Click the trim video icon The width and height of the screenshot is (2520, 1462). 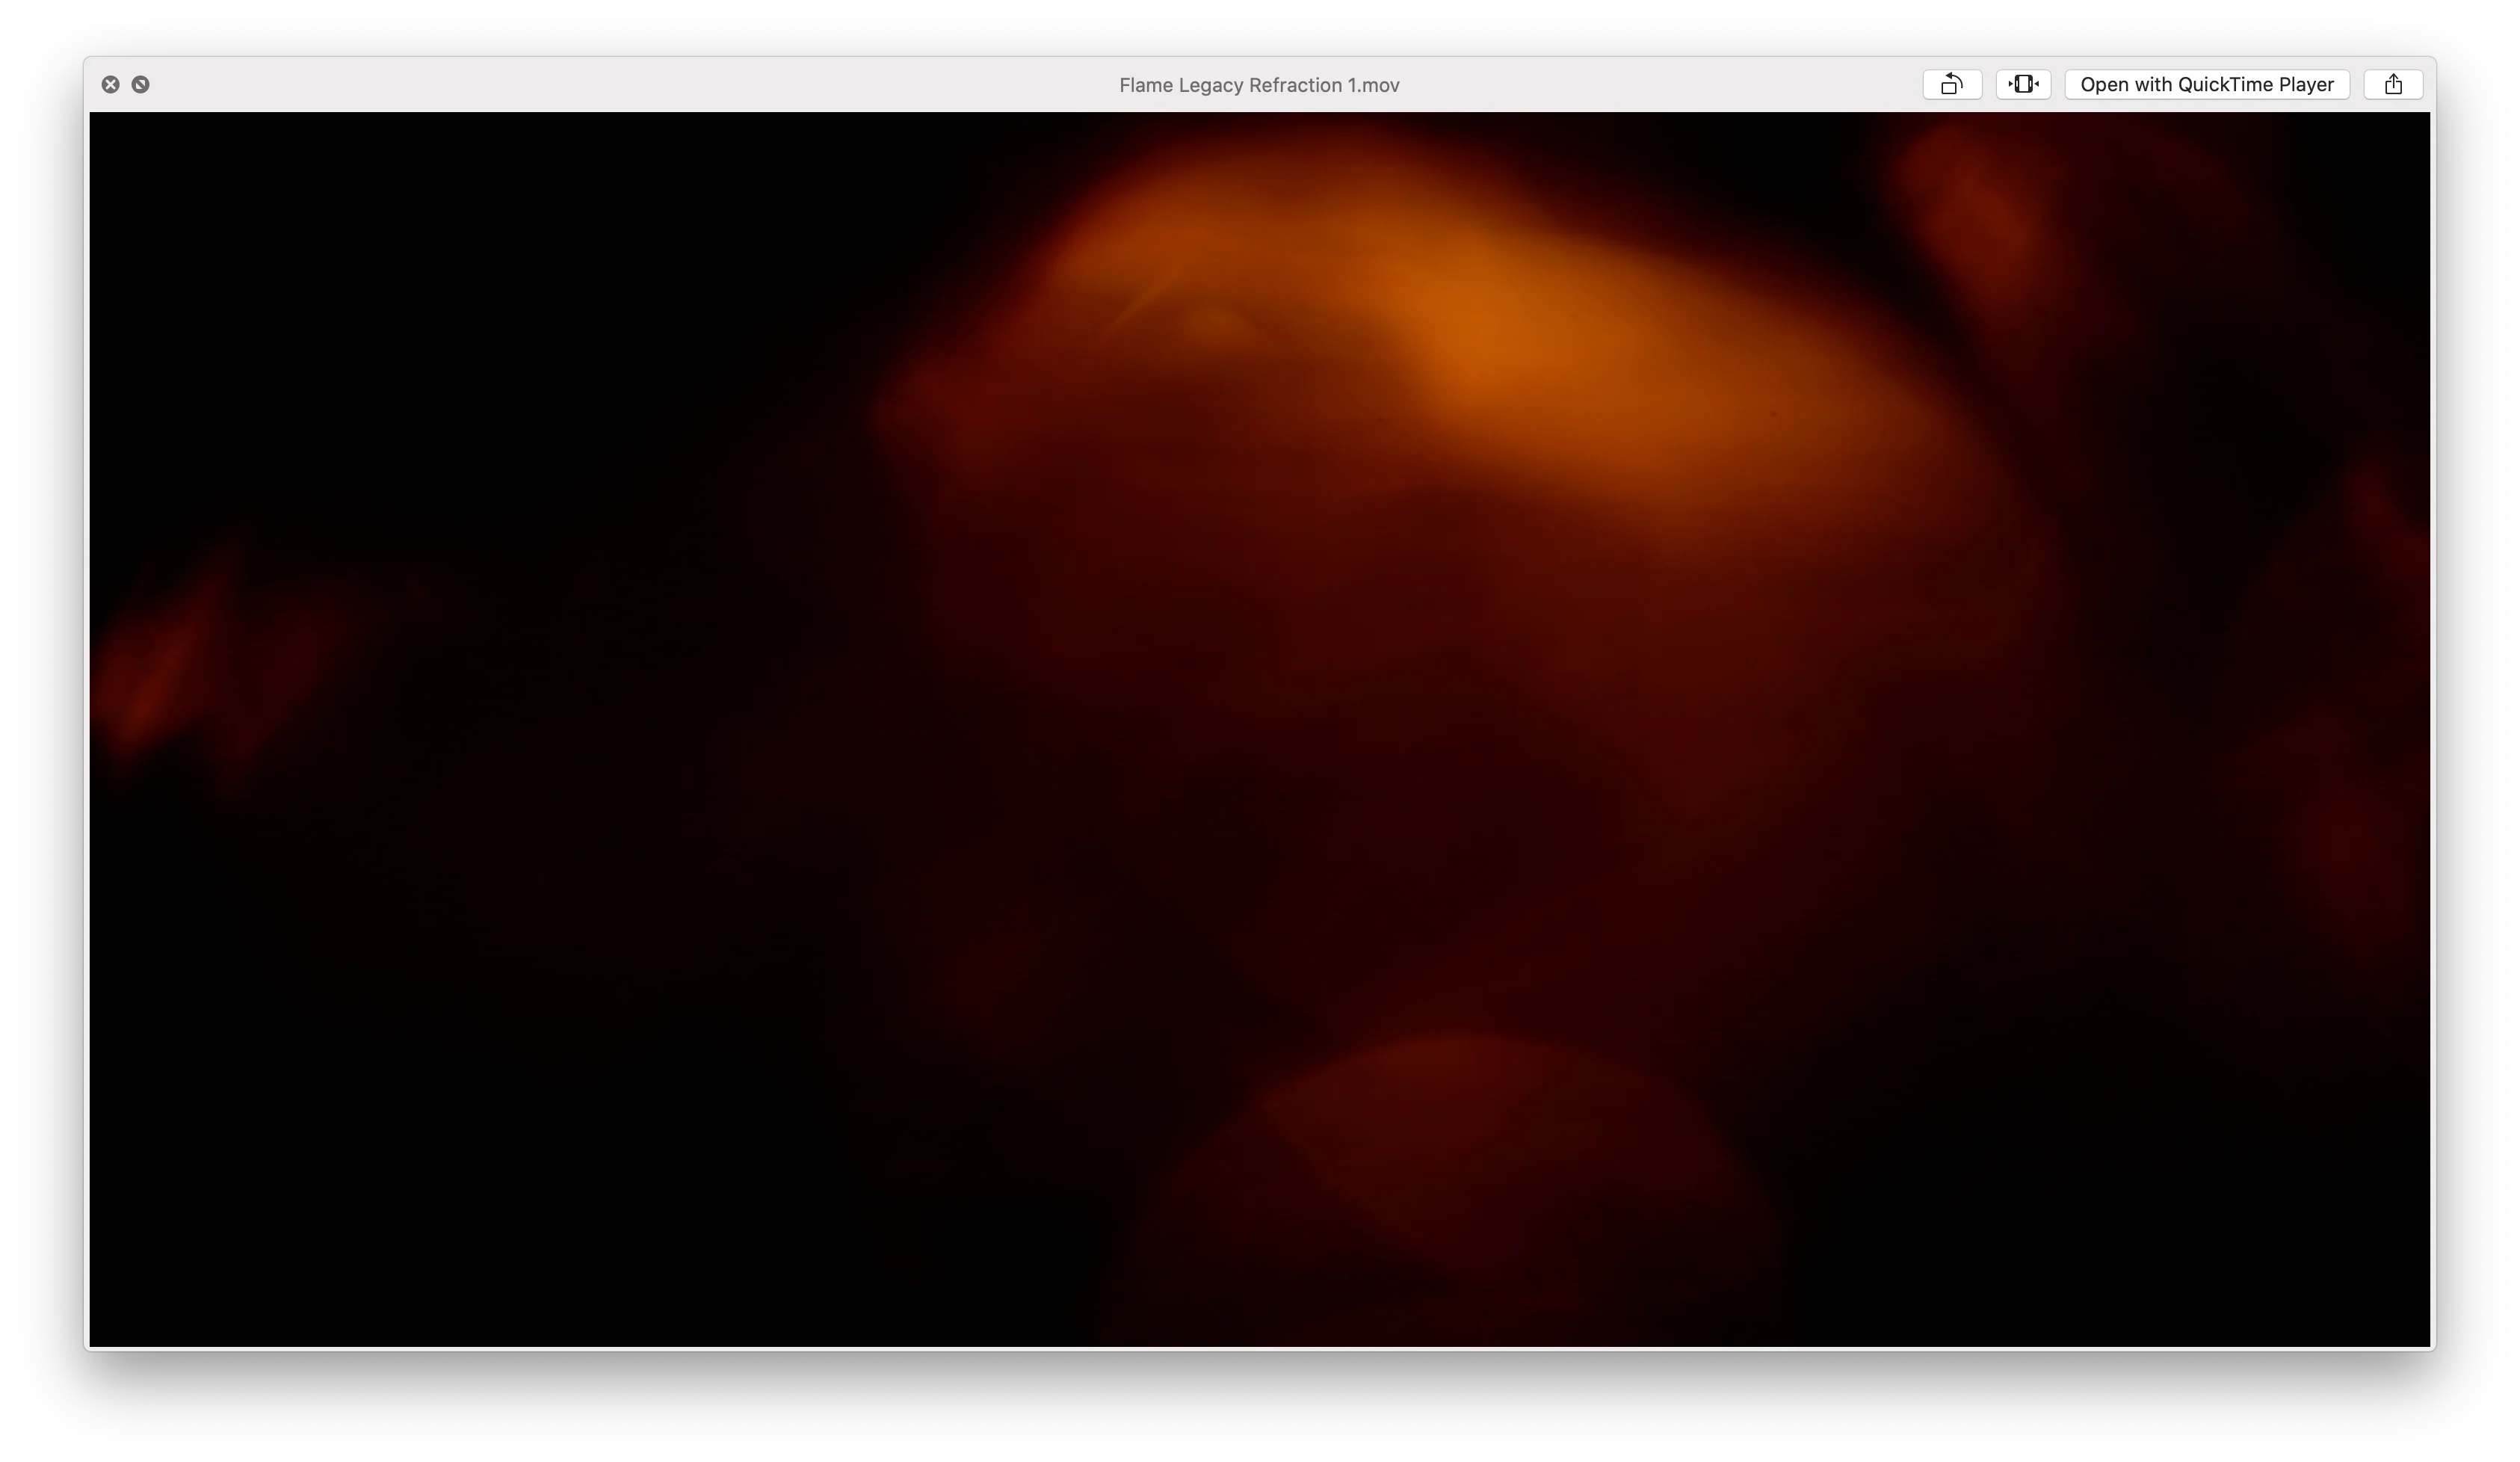[2022, 85]
